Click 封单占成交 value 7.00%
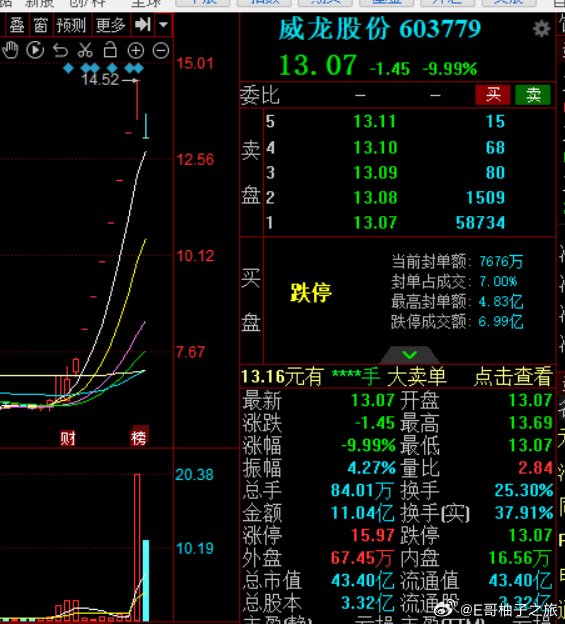The image size is (565, 624). coord(498,282)
